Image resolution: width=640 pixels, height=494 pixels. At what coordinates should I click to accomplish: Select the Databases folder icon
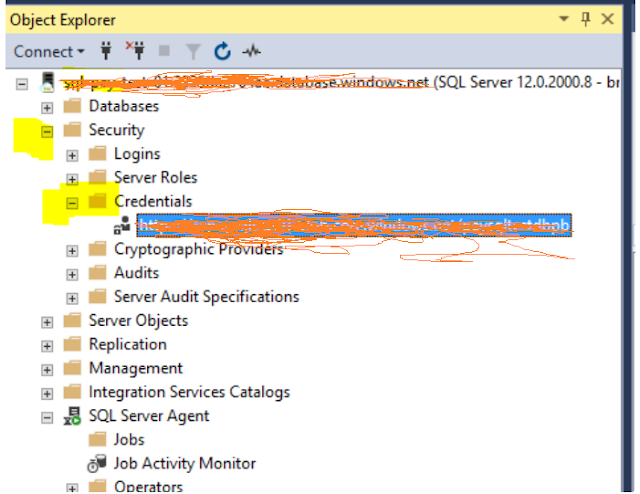(73, 106)
